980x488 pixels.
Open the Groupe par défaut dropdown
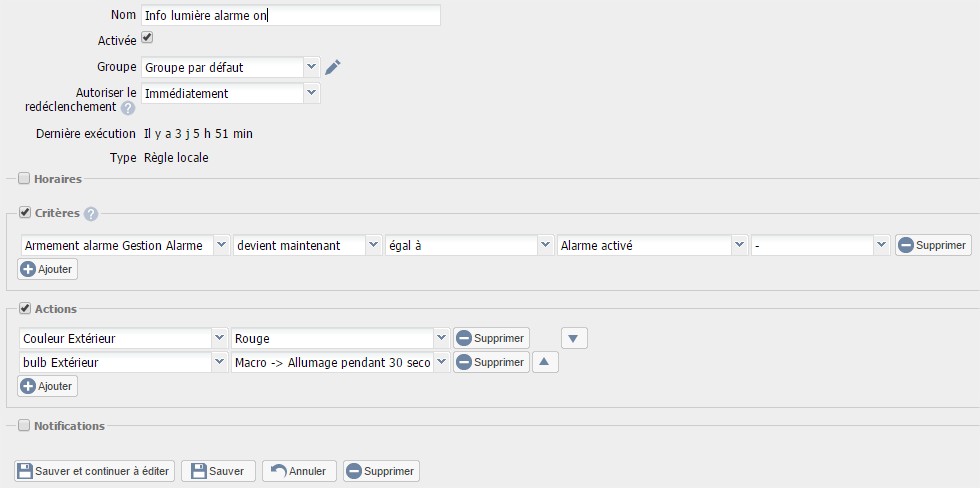coord(231,67)
